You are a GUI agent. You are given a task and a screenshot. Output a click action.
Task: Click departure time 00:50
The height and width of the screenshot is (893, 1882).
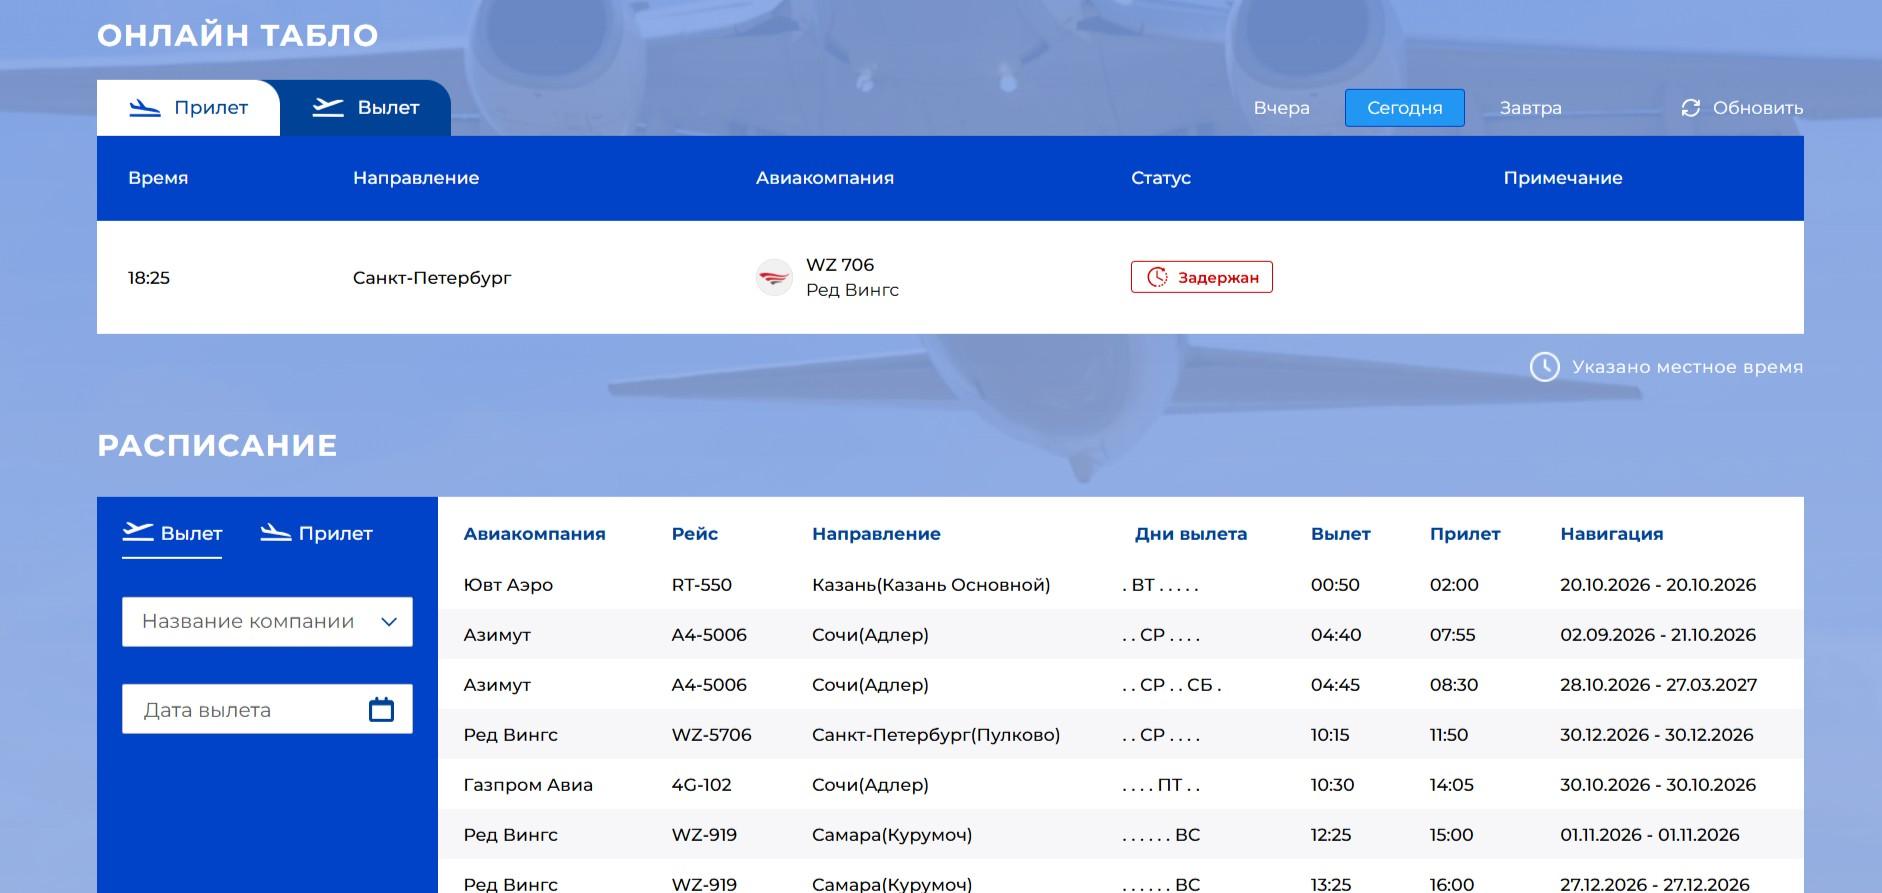point(1335,585)
